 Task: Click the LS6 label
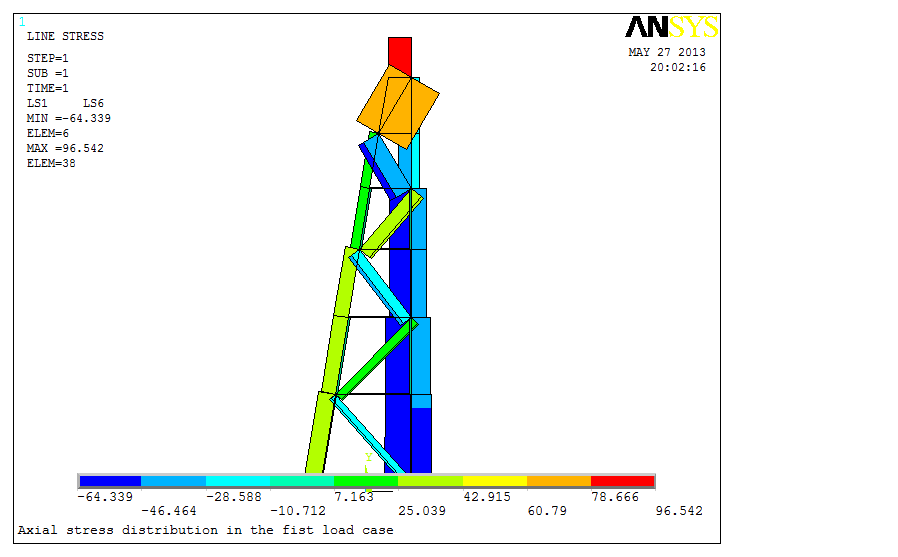[x=93, y=104]
